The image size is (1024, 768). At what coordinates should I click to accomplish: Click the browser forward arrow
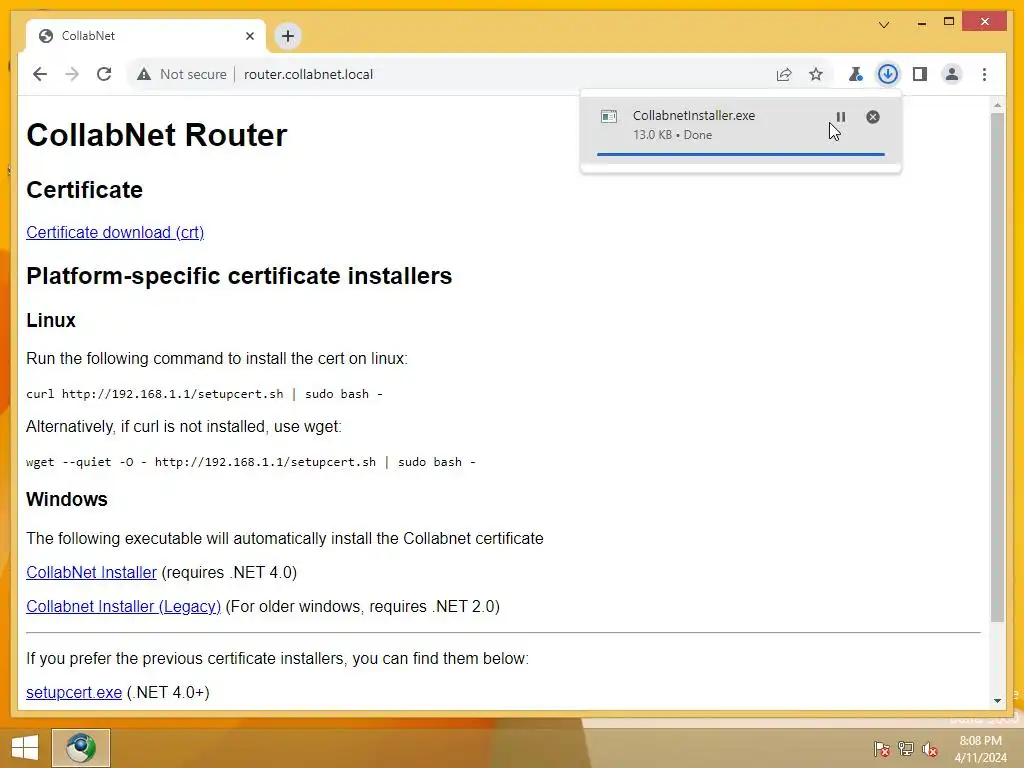pyautogui.click(x=72, y=74)
